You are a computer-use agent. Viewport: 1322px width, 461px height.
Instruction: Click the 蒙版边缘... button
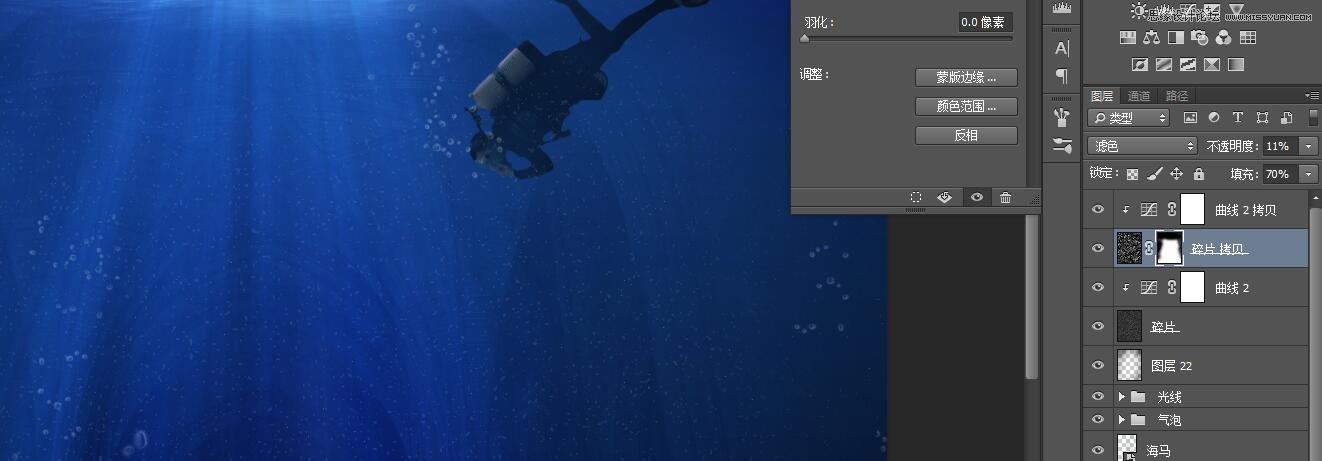coord(966,78)
